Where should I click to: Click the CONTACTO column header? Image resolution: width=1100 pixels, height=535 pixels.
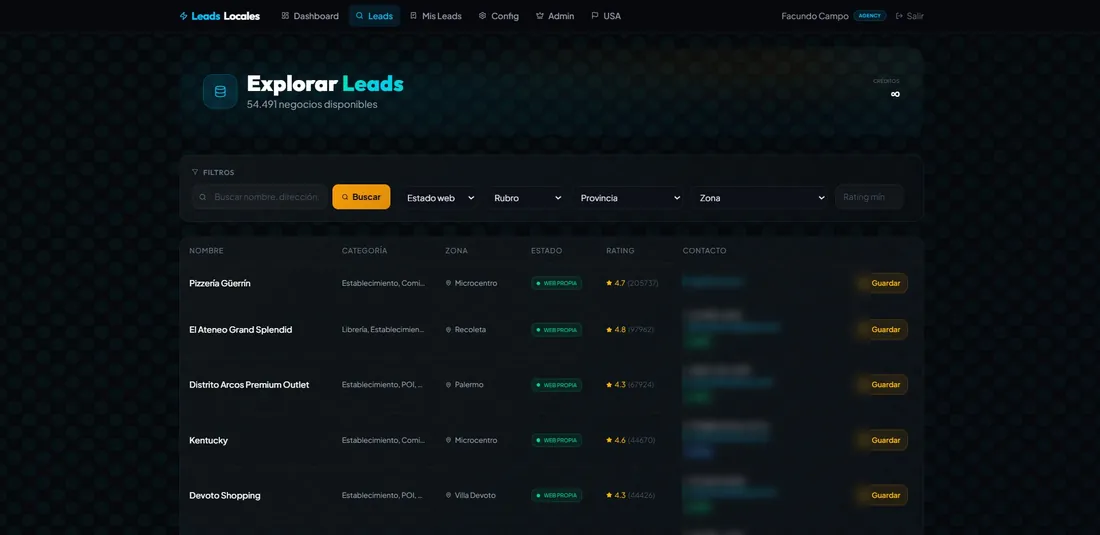[704, 250]
